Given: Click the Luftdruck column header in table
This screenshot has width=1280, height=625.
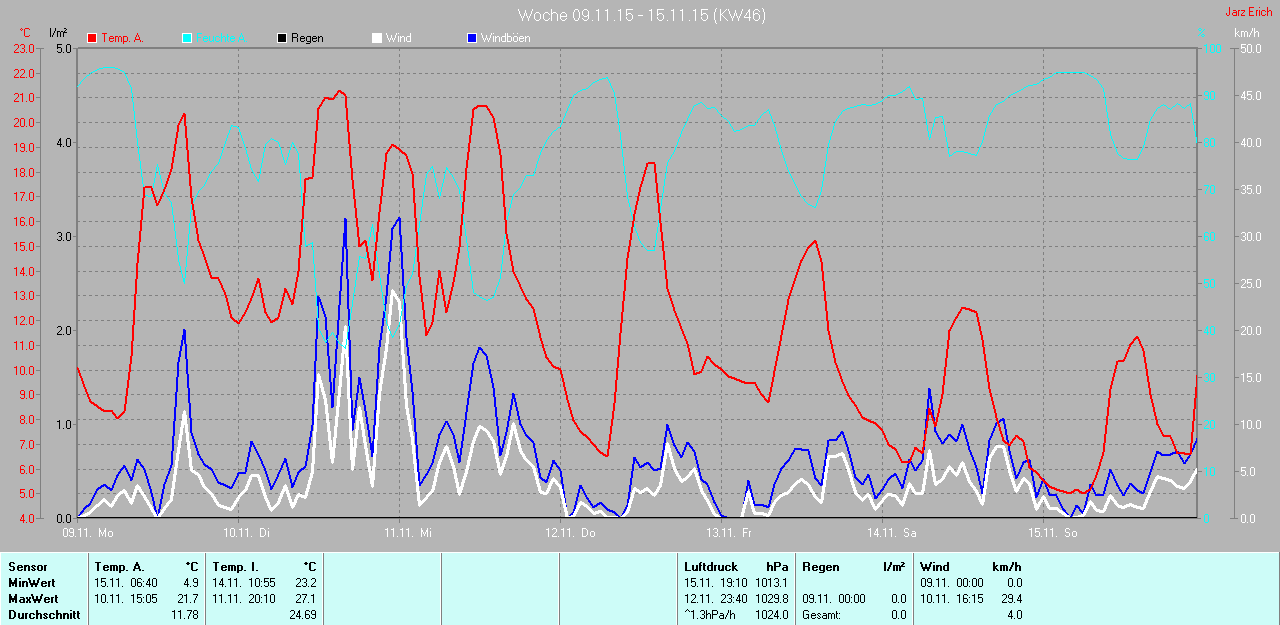Looking at the screenshot, I should click(x=711, y=567).
